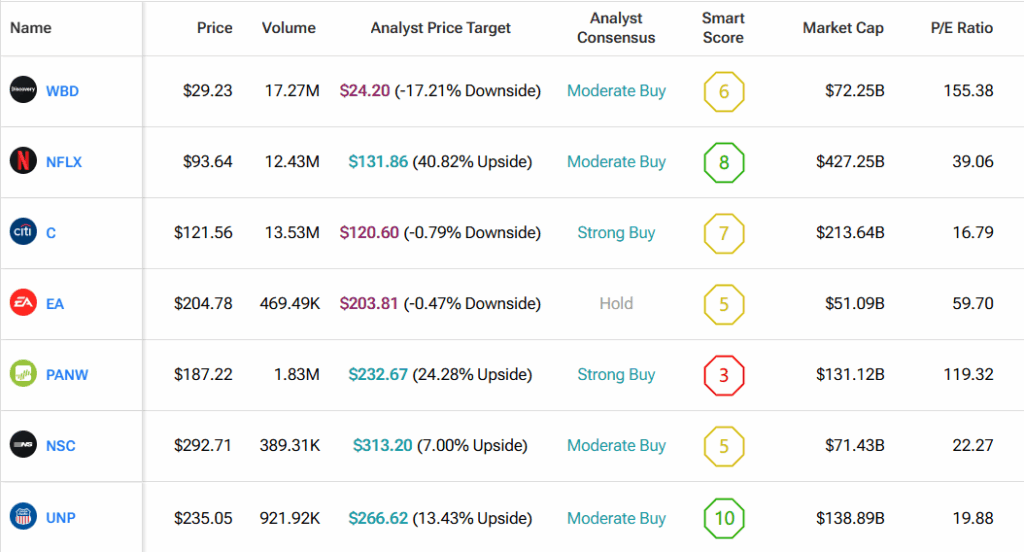
Task: Click EA's Hold consensus rating
Action: (616, 304)
